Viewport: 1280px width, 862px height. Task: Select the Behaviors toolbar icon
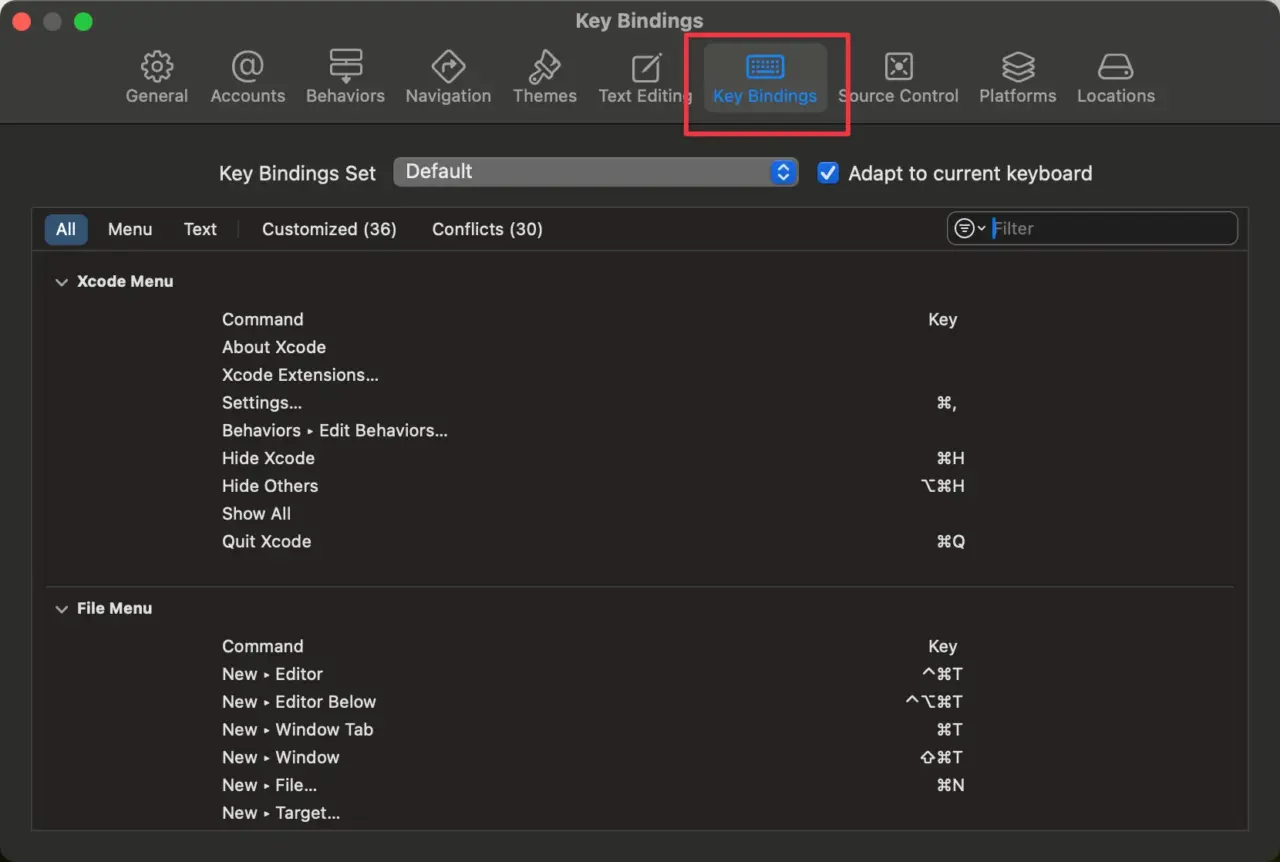(x=345, y=67)
